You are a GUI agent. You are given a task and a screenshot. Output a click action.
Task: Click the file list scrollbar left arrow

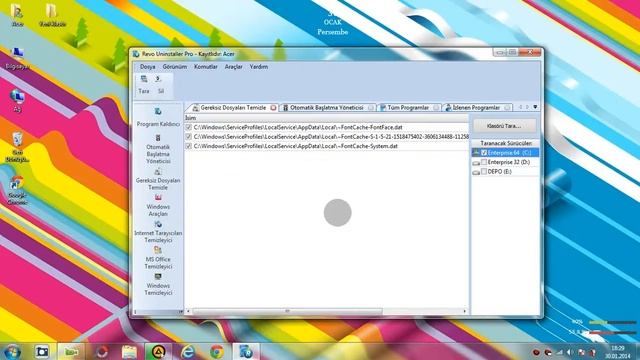[188, 311]
